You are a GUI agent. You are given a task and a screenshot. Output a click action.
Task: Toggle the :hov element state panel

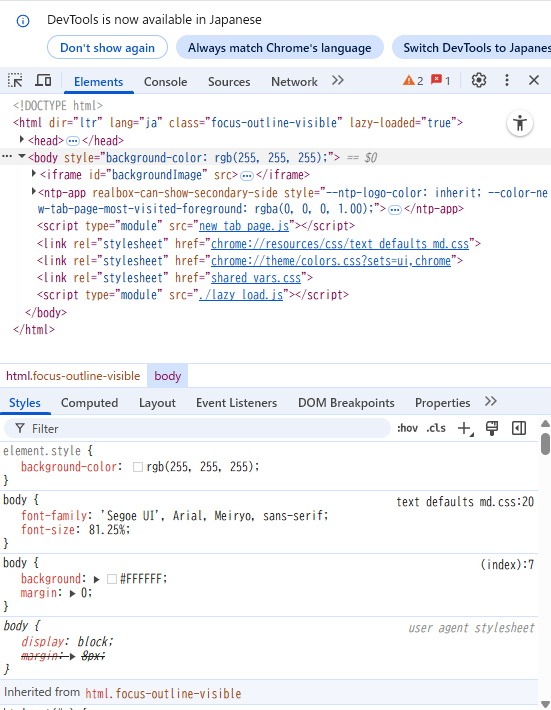click(x=407, y=428)
